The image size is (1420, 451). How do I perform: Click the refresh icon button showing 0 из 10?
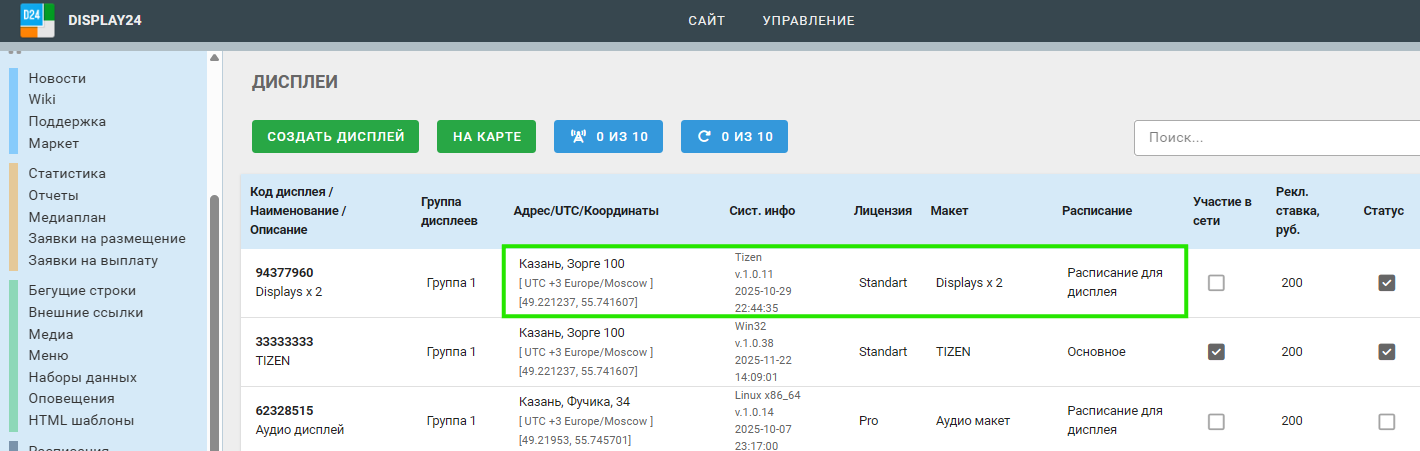click(x=734, y=137)
